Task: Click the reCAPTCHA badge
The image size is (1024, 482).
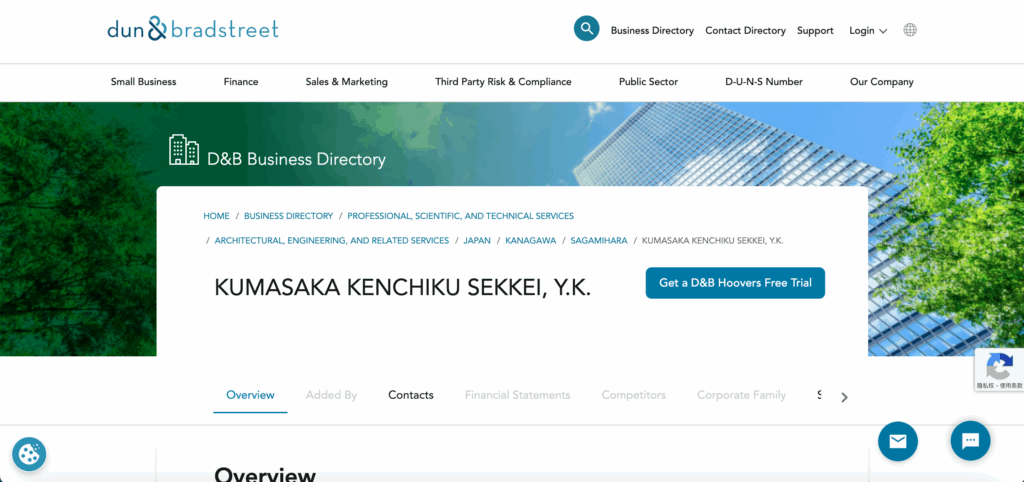Action: pyautogui.click(x=999, y=370)
